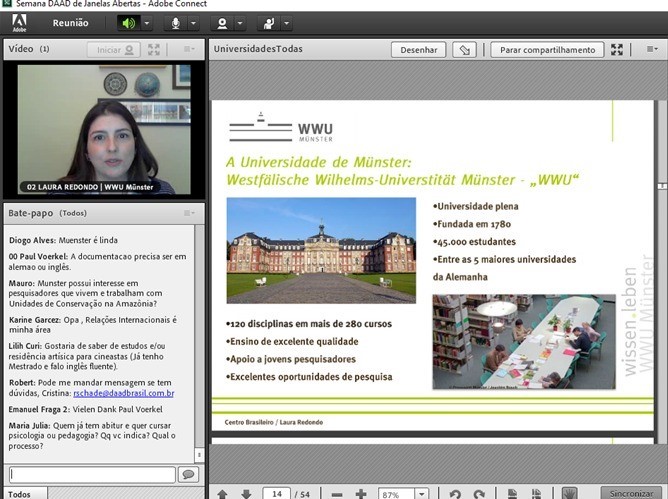Click the Desenhar button
This screenshot has width=668, height=499.
418,49
